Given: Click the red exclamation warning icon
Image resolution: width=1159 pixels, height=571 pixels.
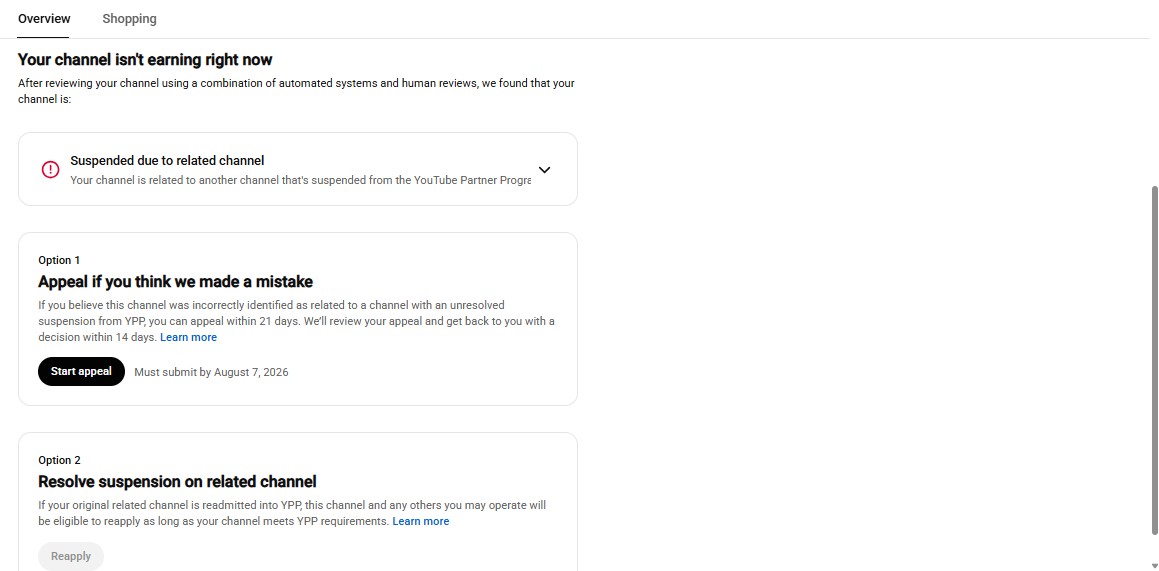Looking at the screenshot, I should pos(50,170).
